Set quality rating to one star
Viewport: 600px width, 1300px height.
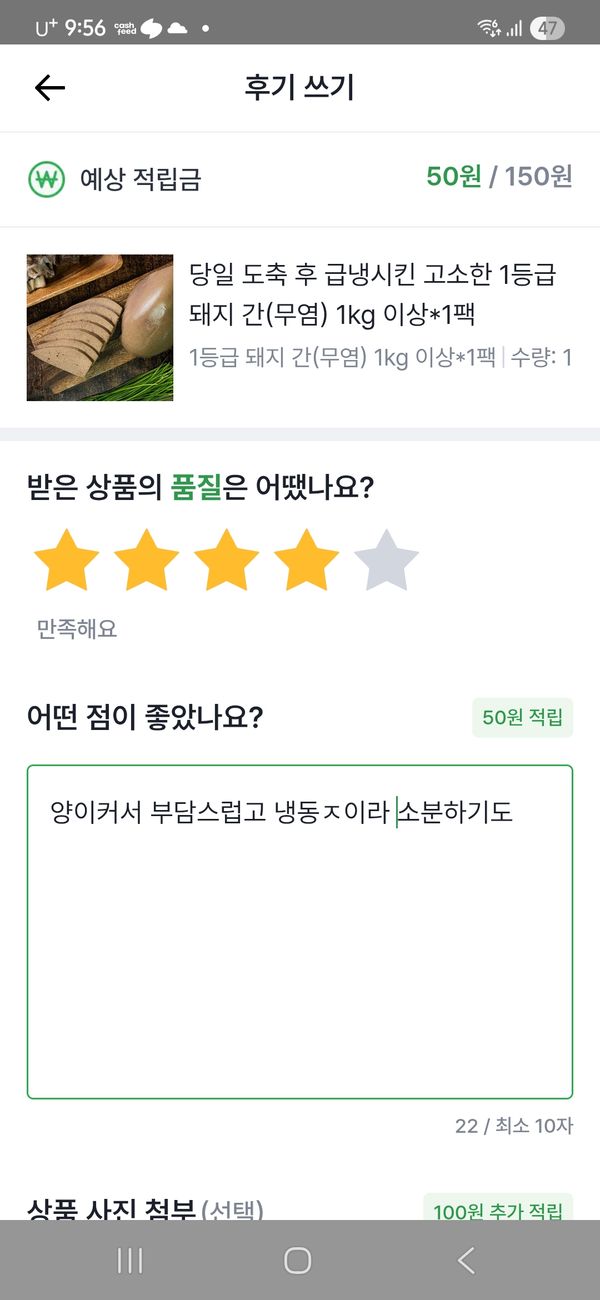[x=66, y=562]
